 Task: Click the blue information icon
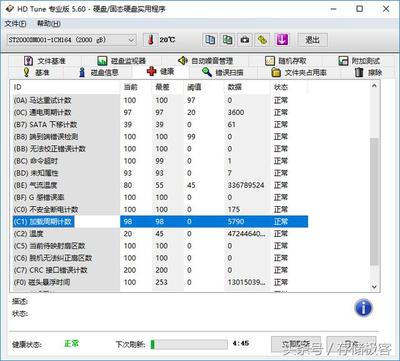pyautogui.click(x=363, y=308)
